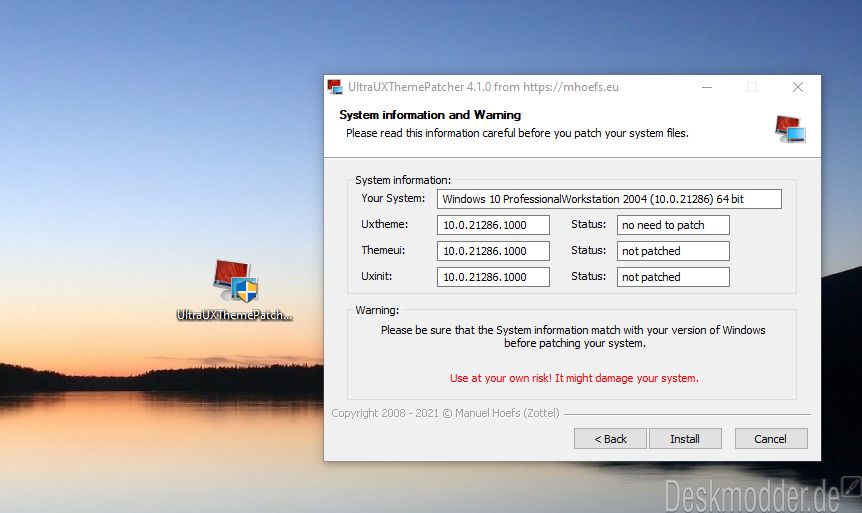The height and width of the screenshot is (513, 862).
Task: Click the 'Your System:' label
Action: [x=393, y=198]
